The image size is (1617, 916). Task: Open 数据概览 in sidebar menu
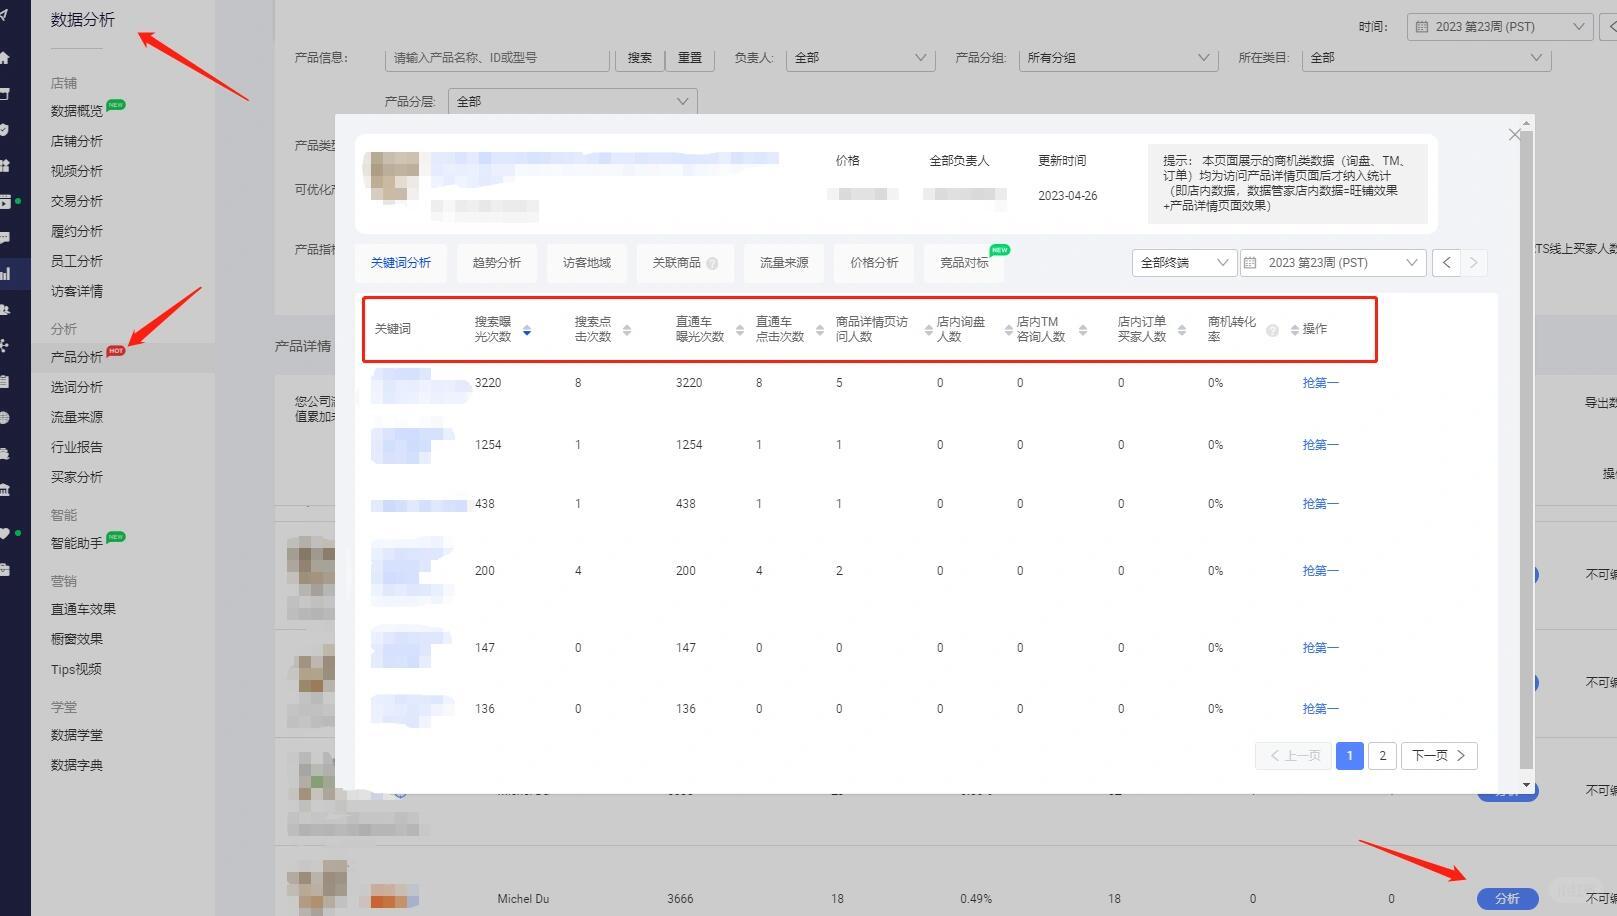pyautogui.click(x=77, y=111)
